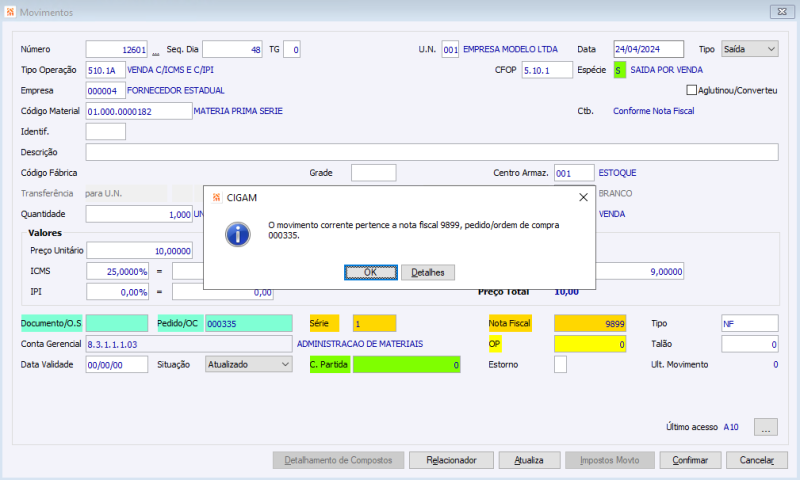The width and height of the screenshot is (800, 480).
Task: Click the Nota Fiscal field 9899
Action: point(590,323)
